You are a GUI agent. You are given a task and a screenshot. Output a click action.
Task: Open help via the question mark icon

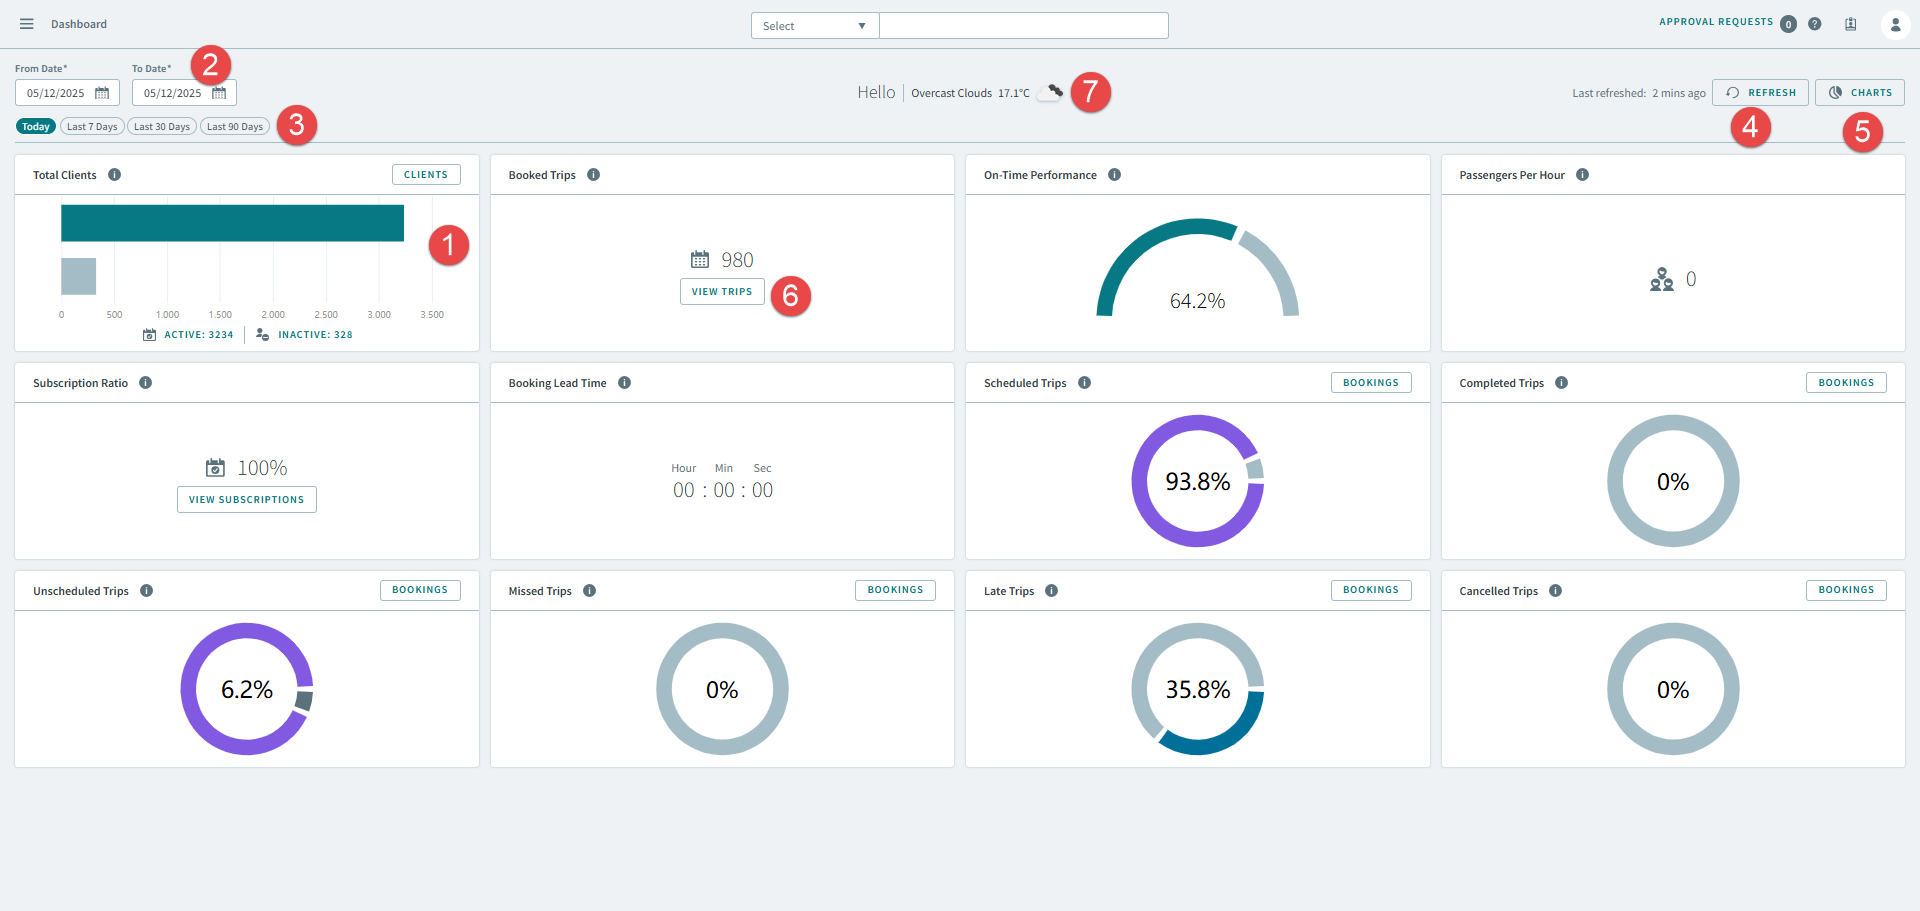[1815, 24]
